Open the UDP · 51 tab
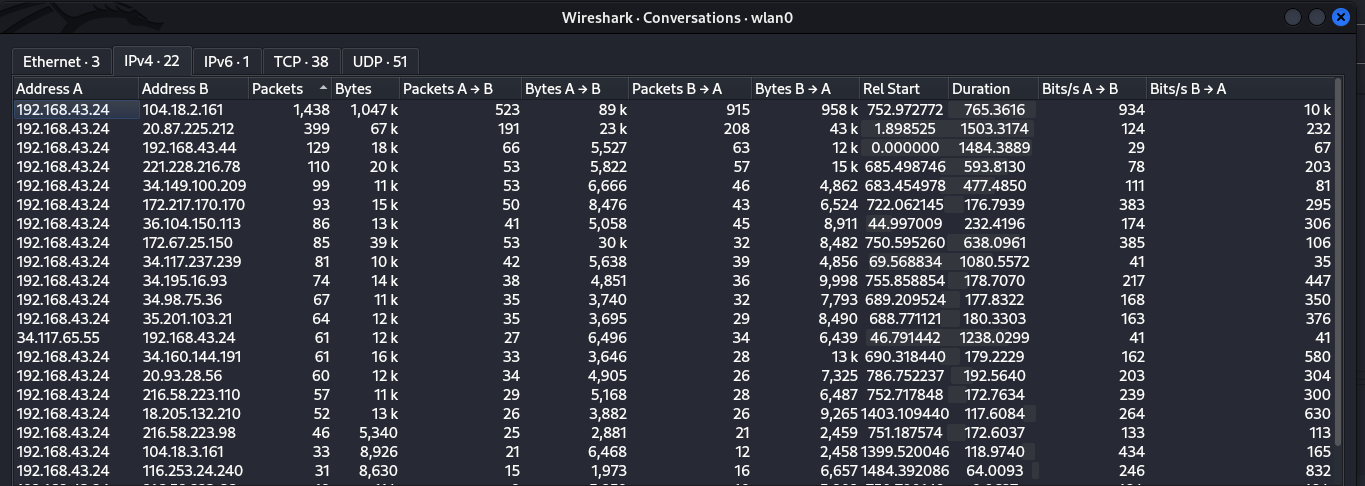 [x=380, y=61]
